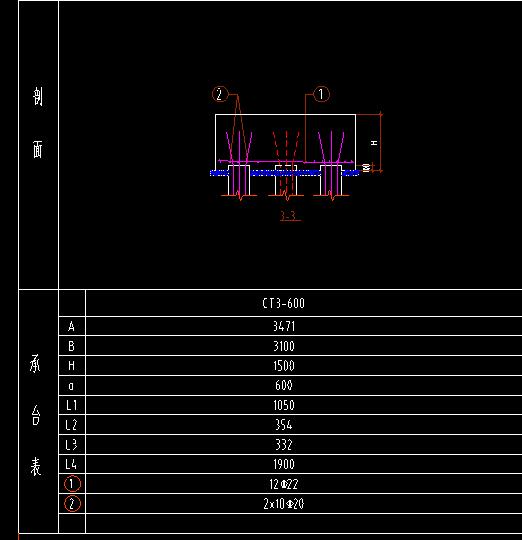
Task: Select the value 1500 in row H
Action: [284, 366]
